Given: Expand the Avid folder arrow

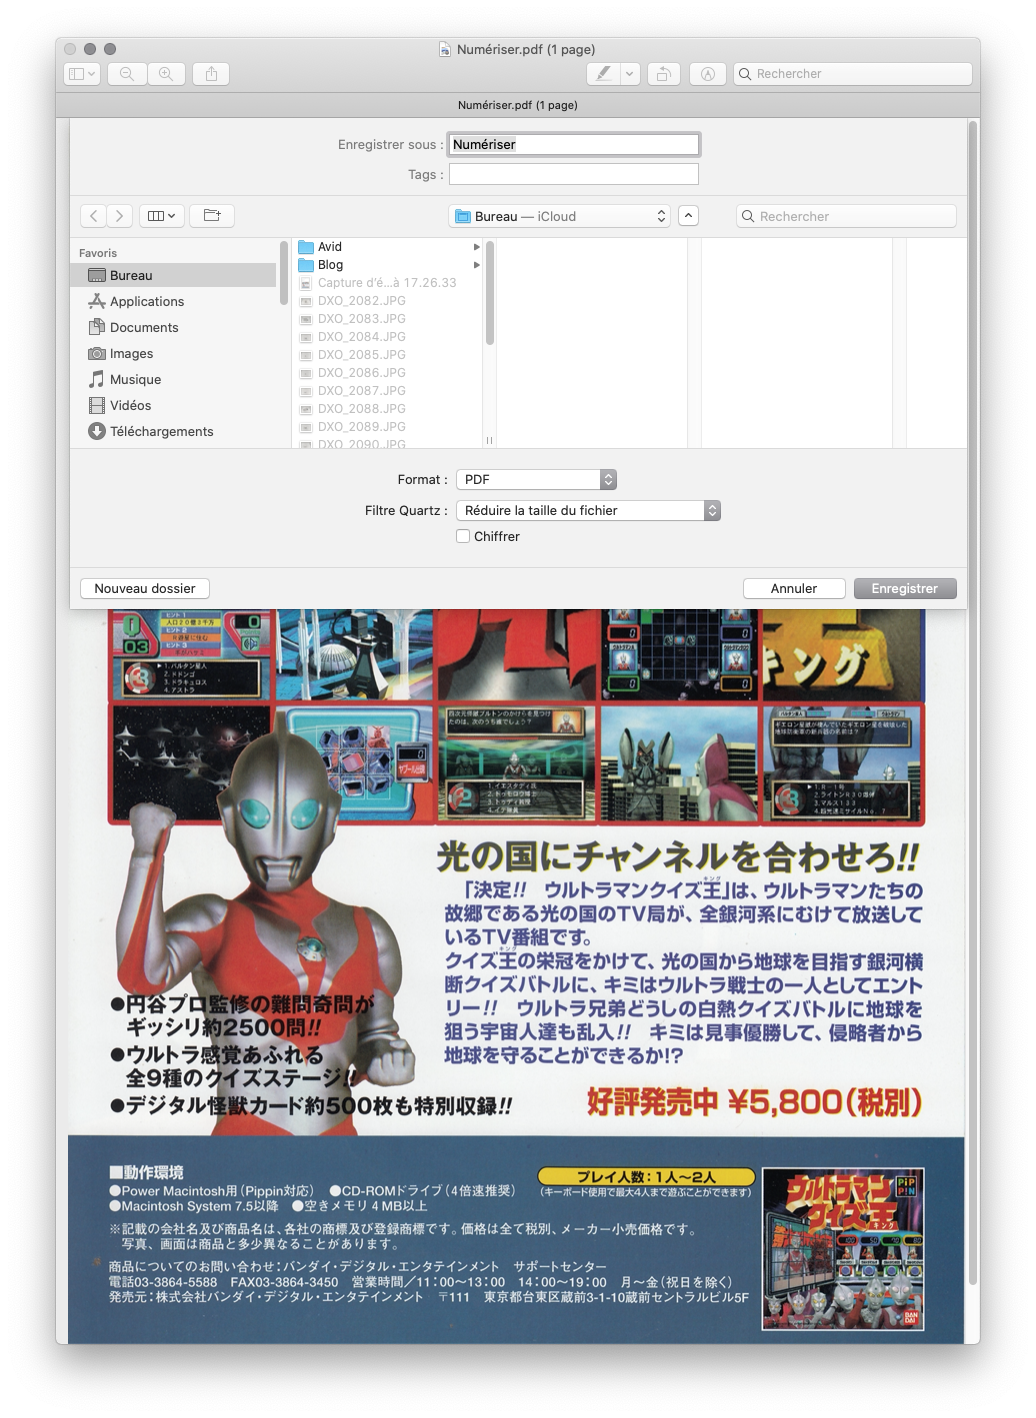Looking at the screenshot, I should pos(477,247).
